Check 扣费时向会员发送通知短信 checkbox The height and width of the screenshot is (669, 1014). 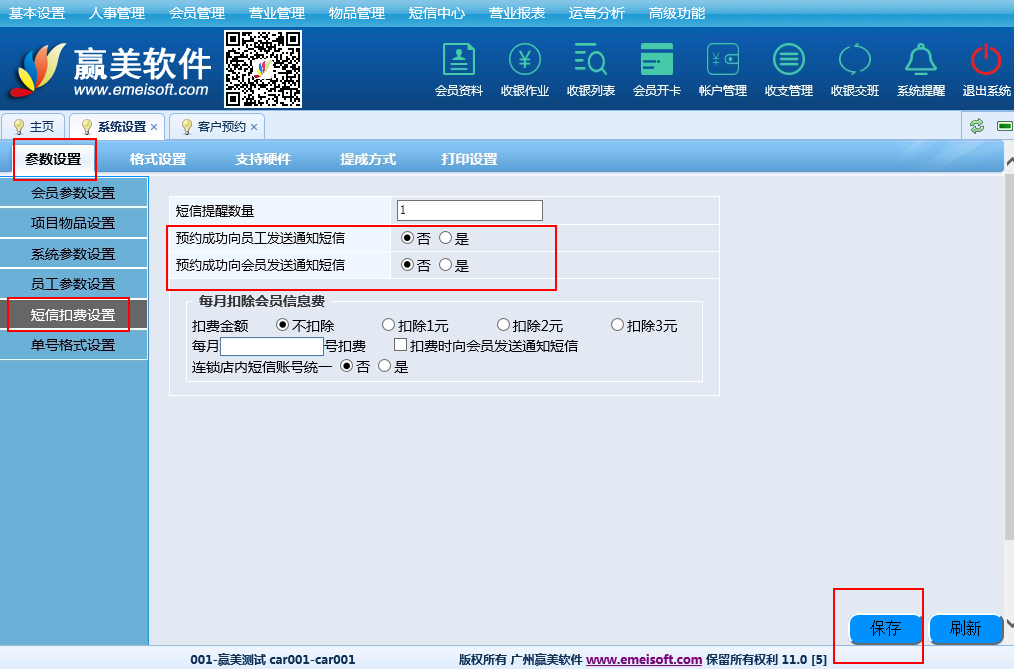pos(400,346)
